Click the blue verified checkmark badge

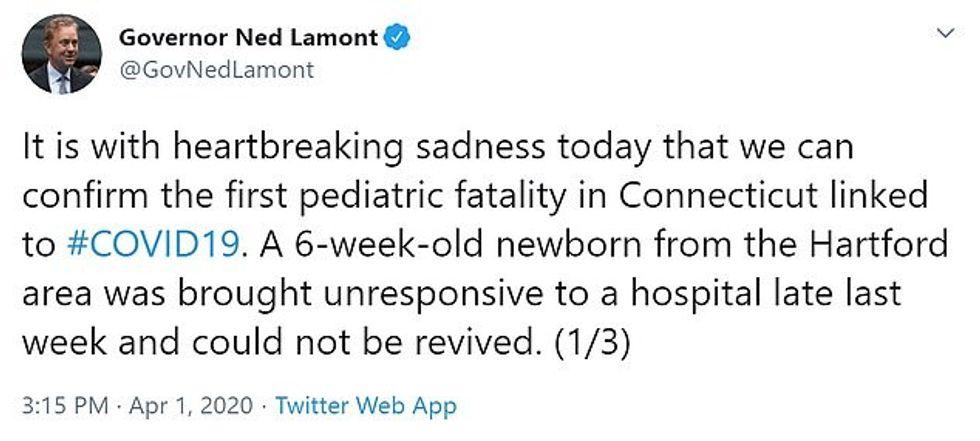coord(398,39)
